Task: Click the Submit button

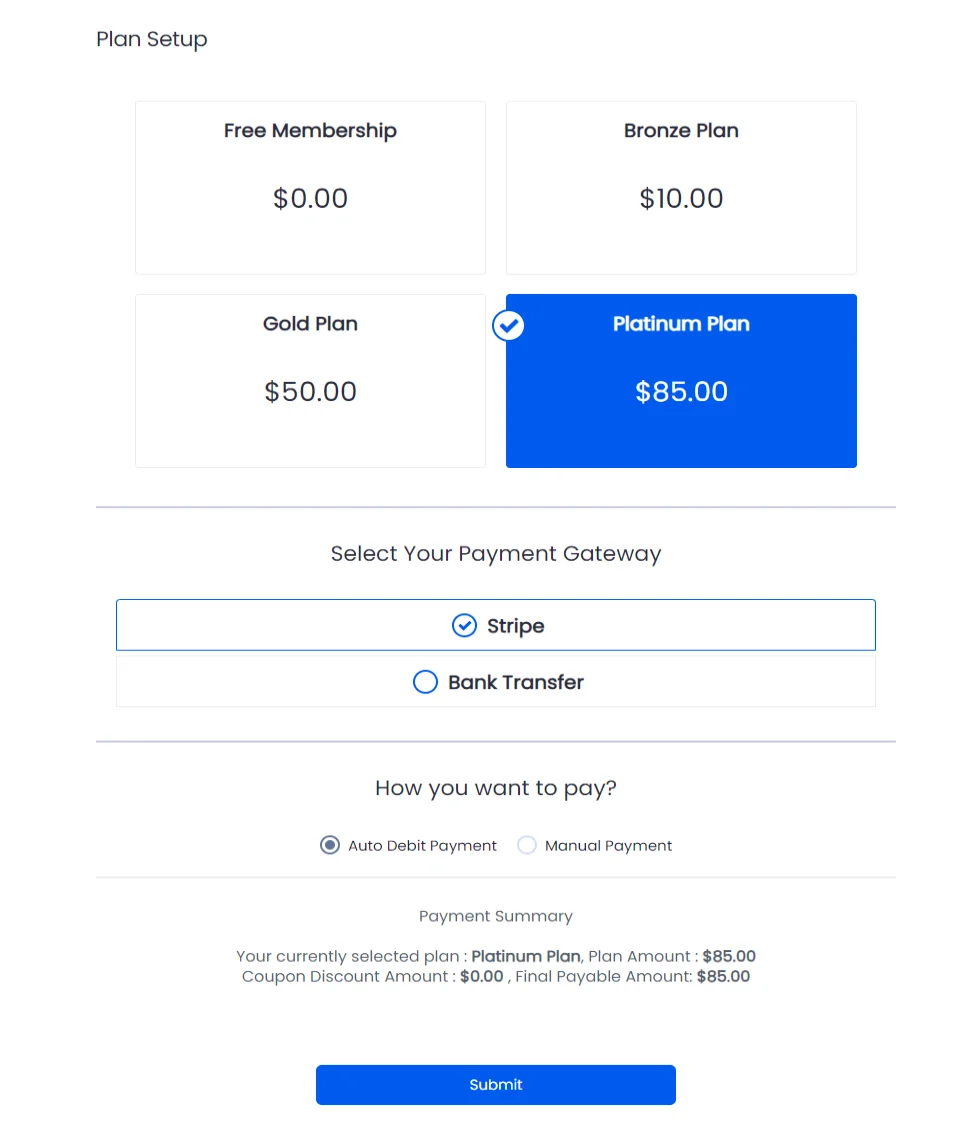Action: (496, 1085)
